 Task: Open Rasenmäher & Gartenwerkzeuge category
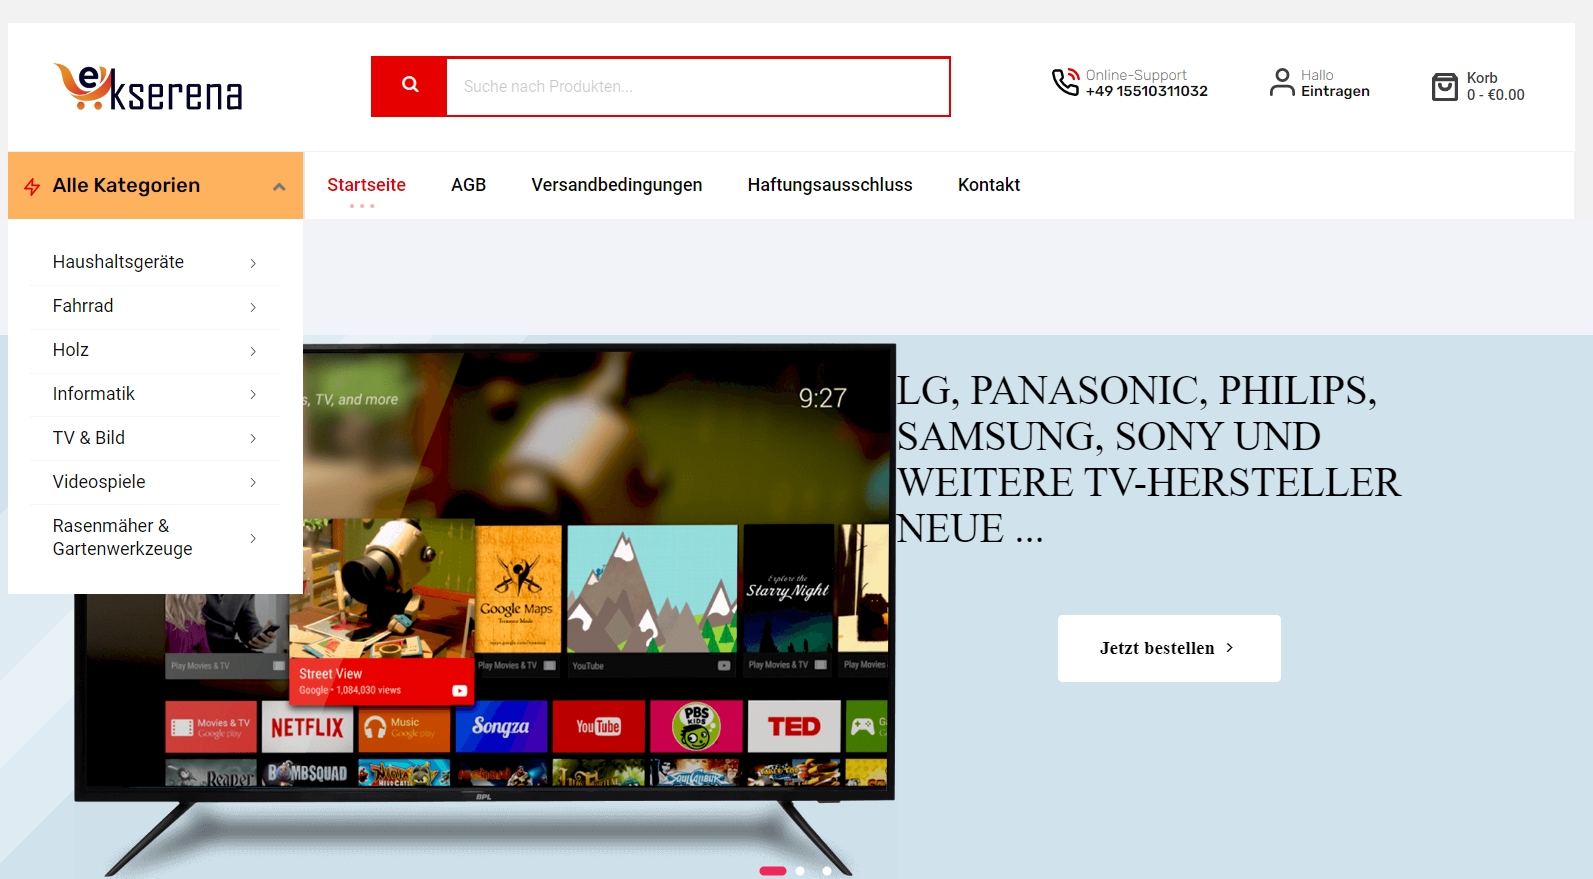(123, 537)
